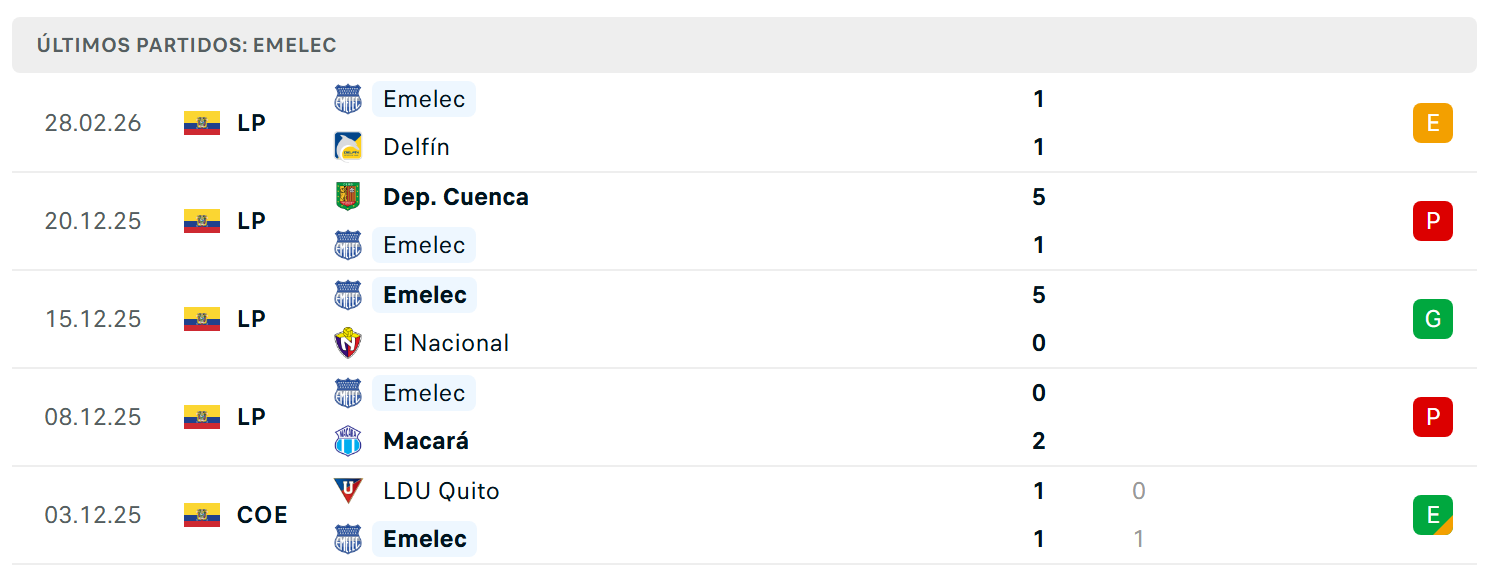The image size is (1492, 584).
Task: Click the Emelec crest in the 28.02.26 match
Action: tap(347, 99)
